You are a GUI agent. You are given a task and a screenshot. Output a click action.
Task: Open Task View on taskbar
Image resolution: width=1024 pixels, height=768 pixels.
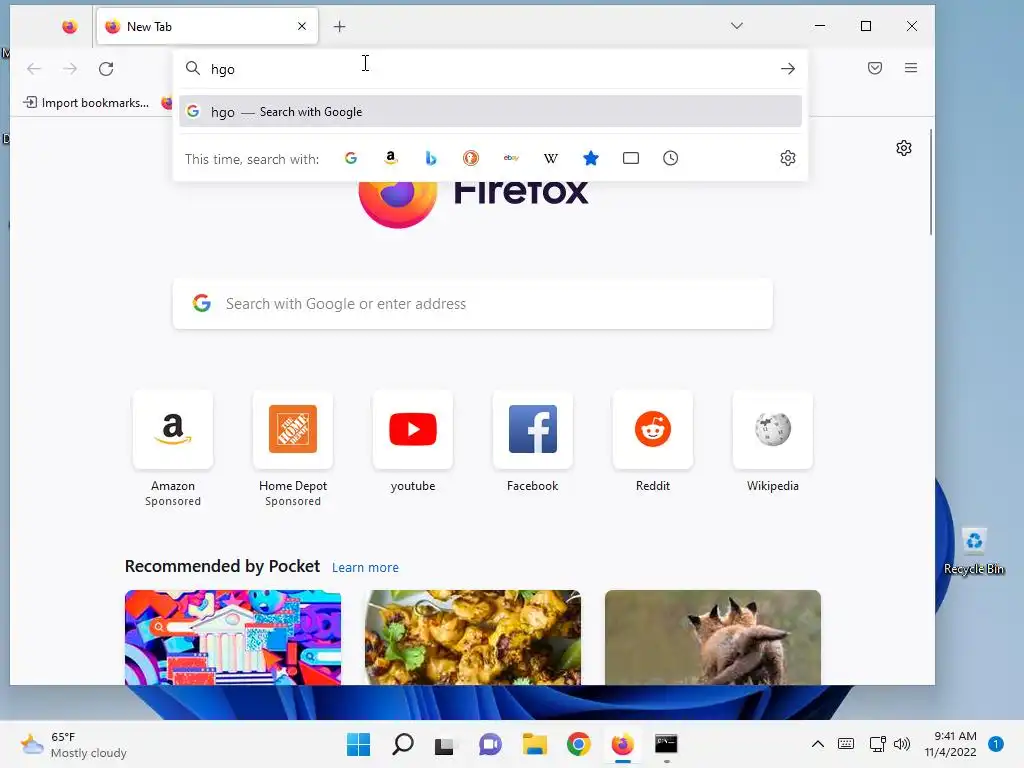pos(444,744)
